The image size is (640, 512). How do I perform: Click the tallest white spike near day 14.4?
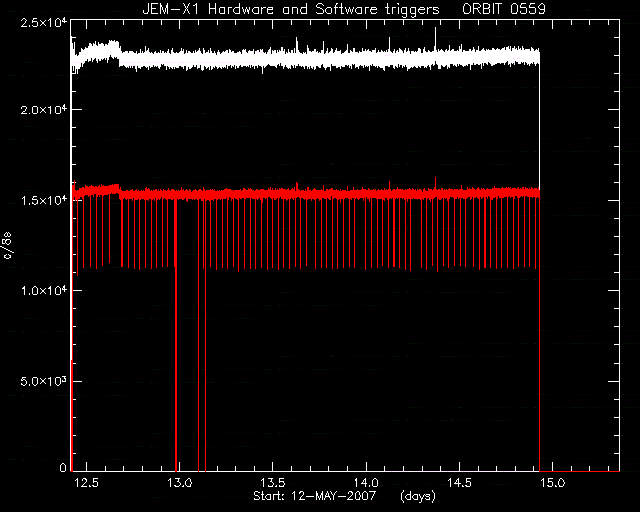[x=436, y=39]
